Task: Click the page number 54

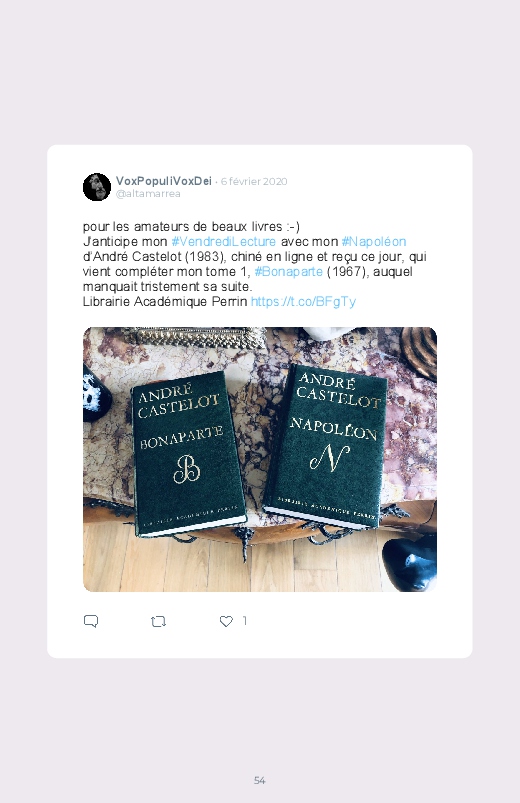Action: [260, 780]
